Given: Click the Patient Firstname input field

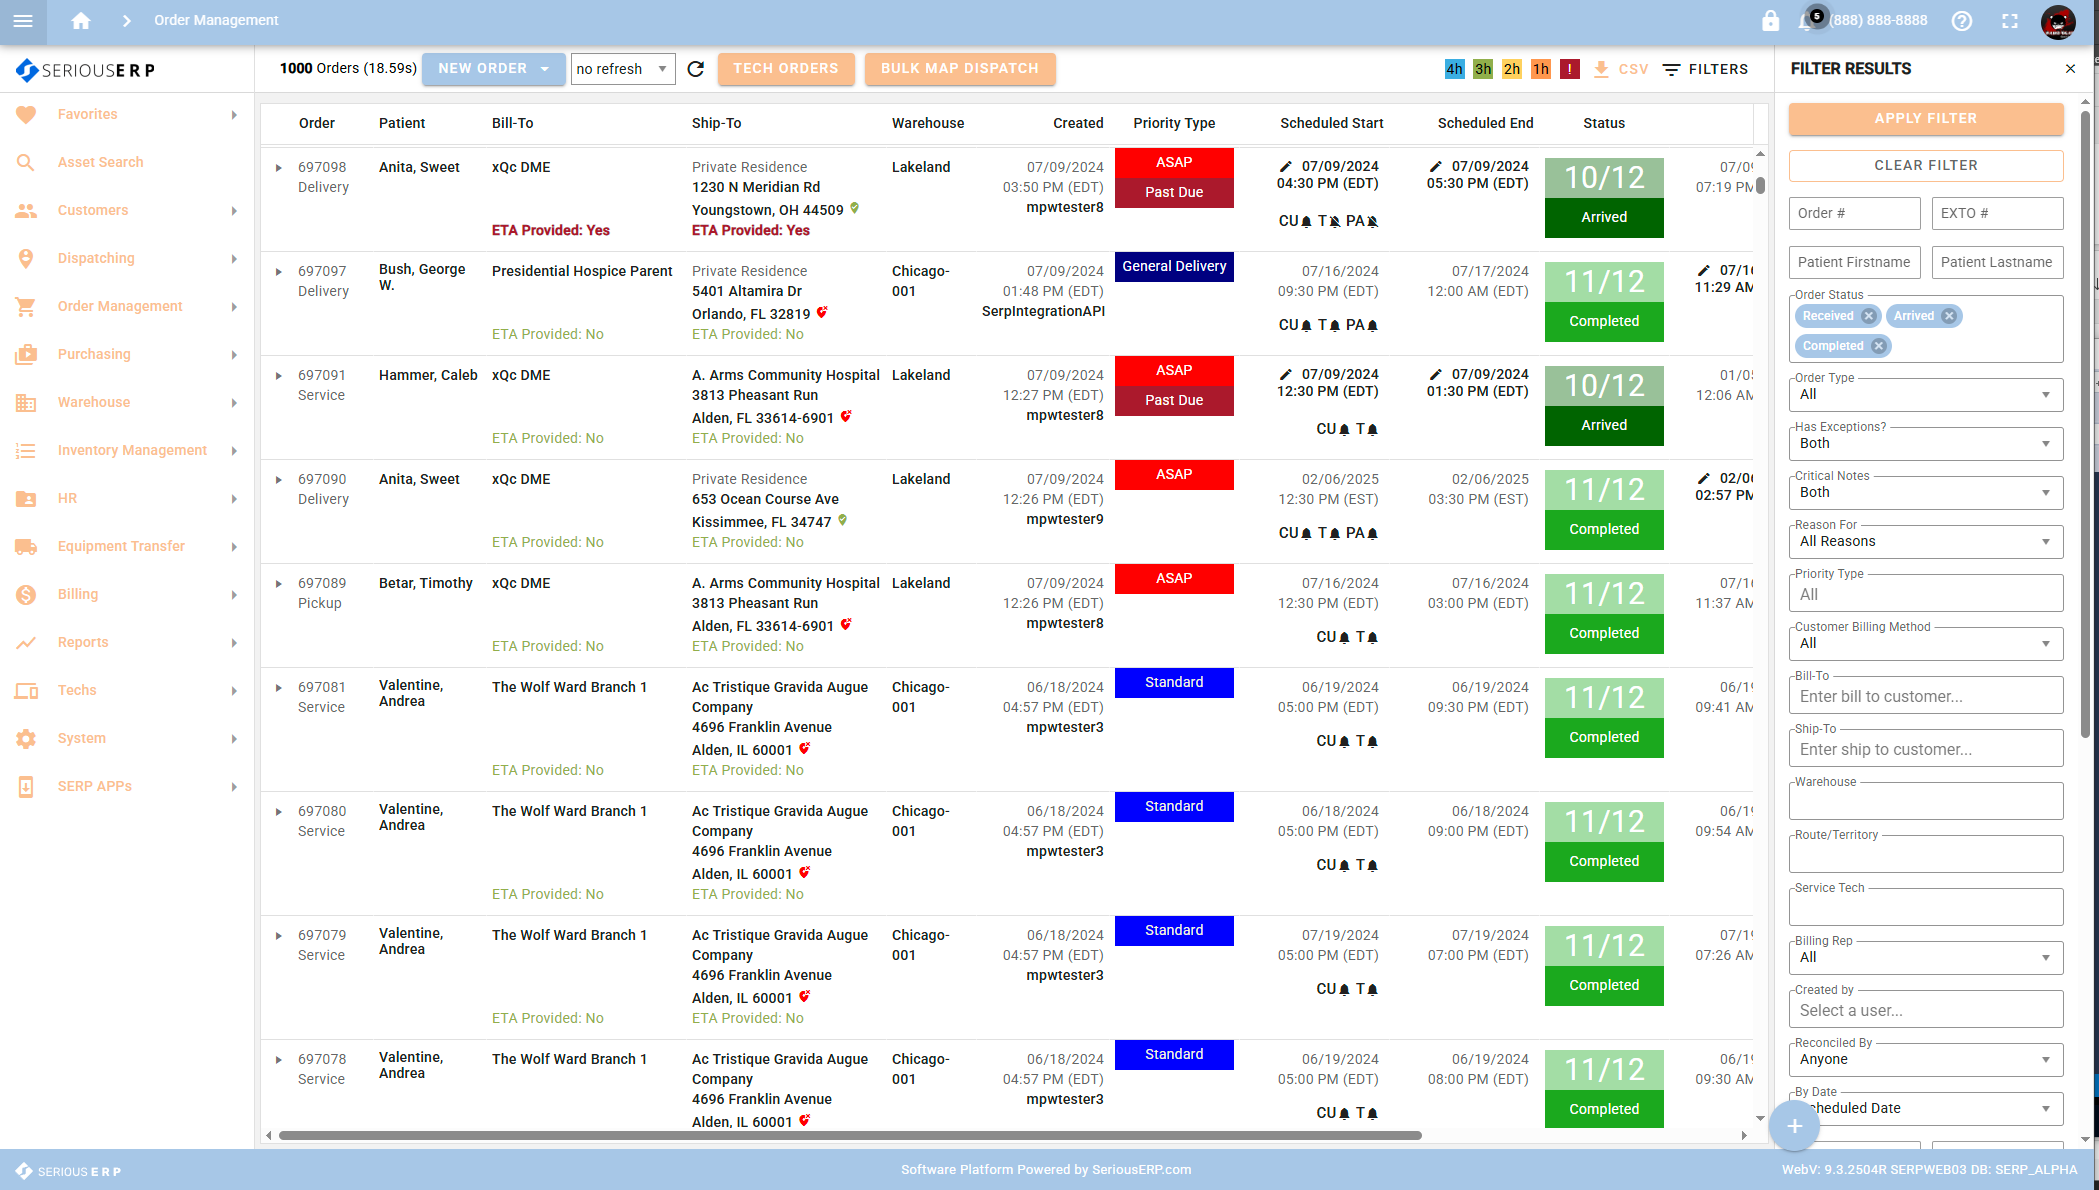Looking at the screenshot, I should tap(1854, 262).
